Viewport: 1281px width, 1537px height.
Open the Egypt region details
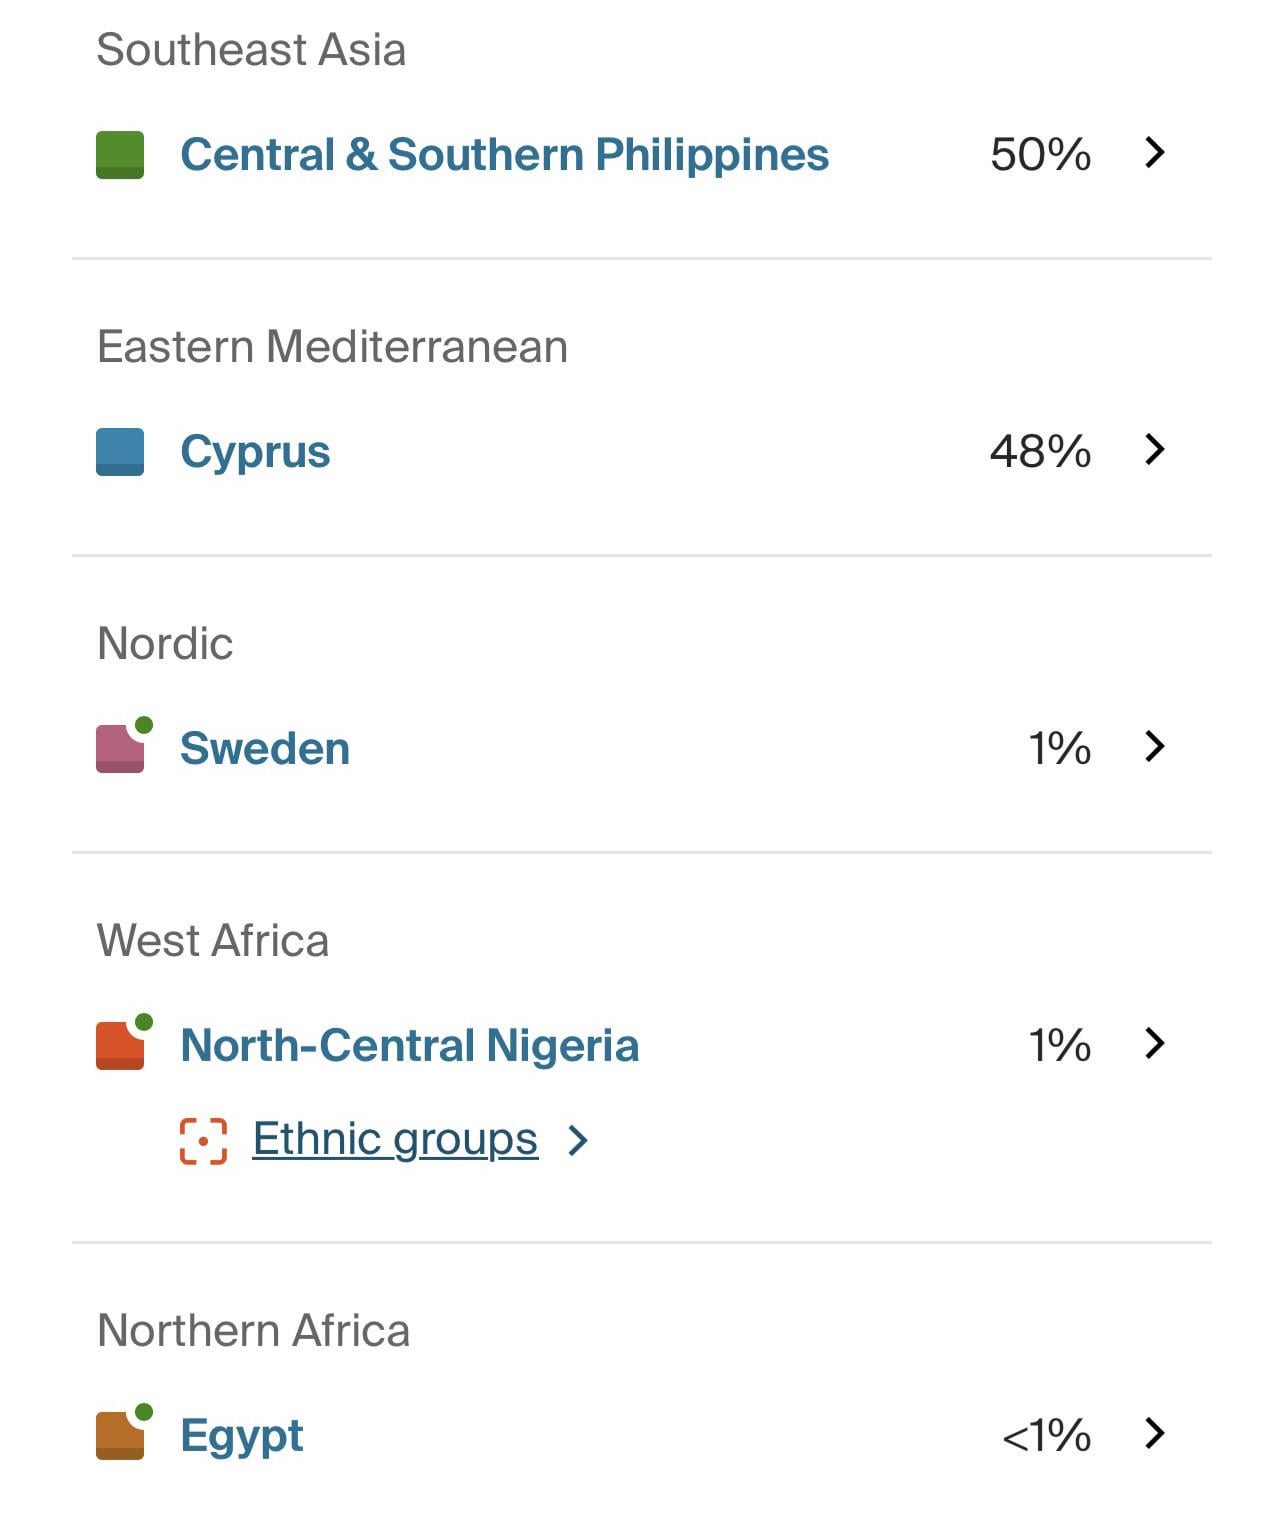coord(241,1436)
